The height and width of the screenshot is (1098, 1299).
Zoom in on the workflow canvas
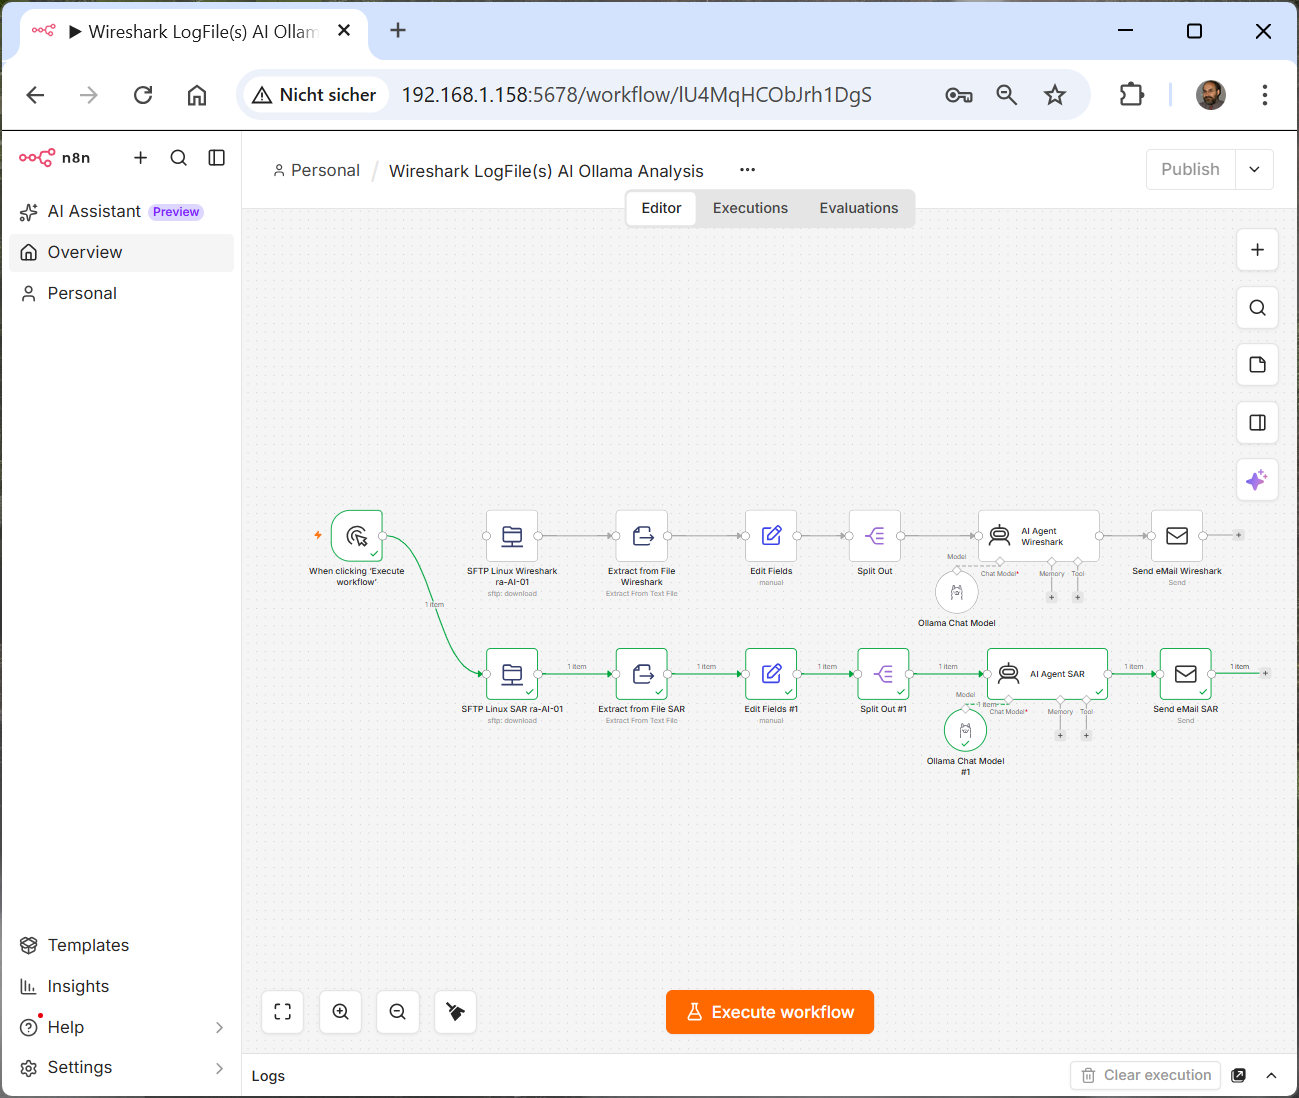click(x=340, y=1012)
